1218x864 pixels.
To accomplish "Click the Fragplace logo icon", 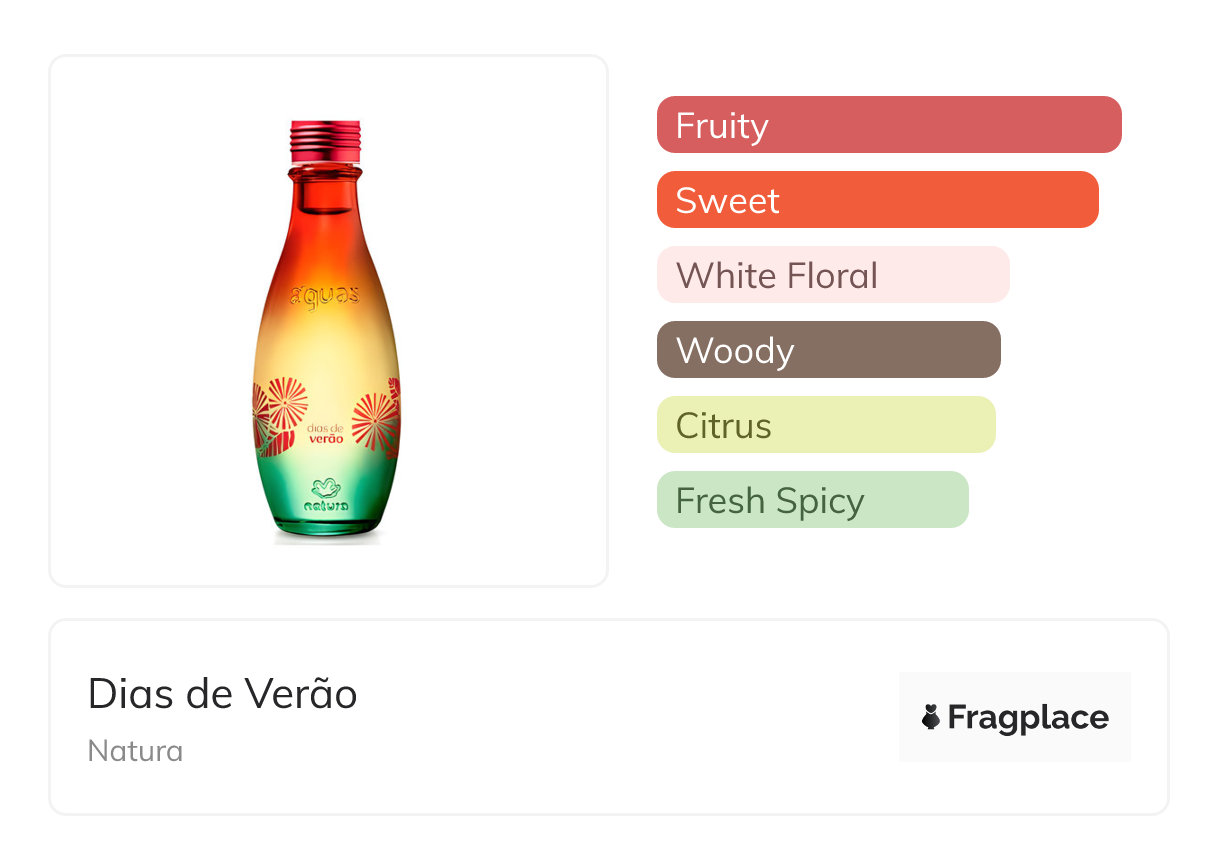I will point(931,717).
